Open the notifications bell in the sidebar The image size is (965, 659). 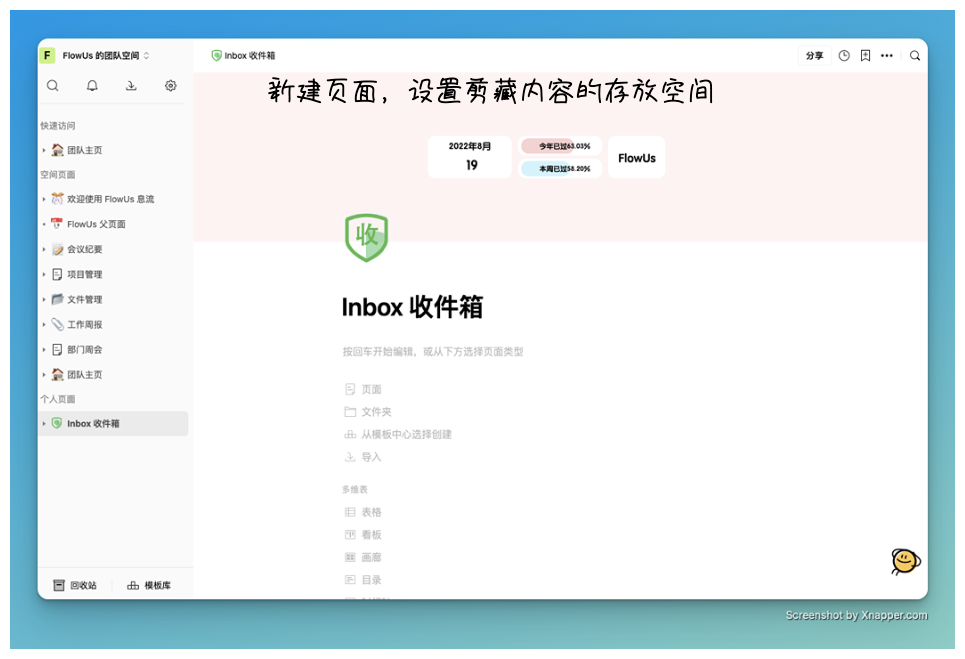[92, 86]
